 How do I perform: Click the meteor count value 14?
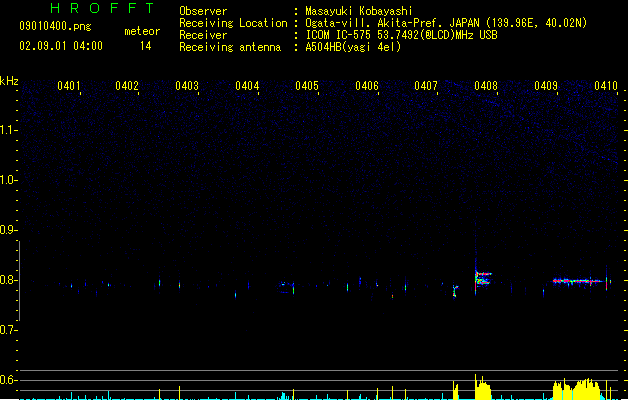pyautogui.click(x=146, y=46)
